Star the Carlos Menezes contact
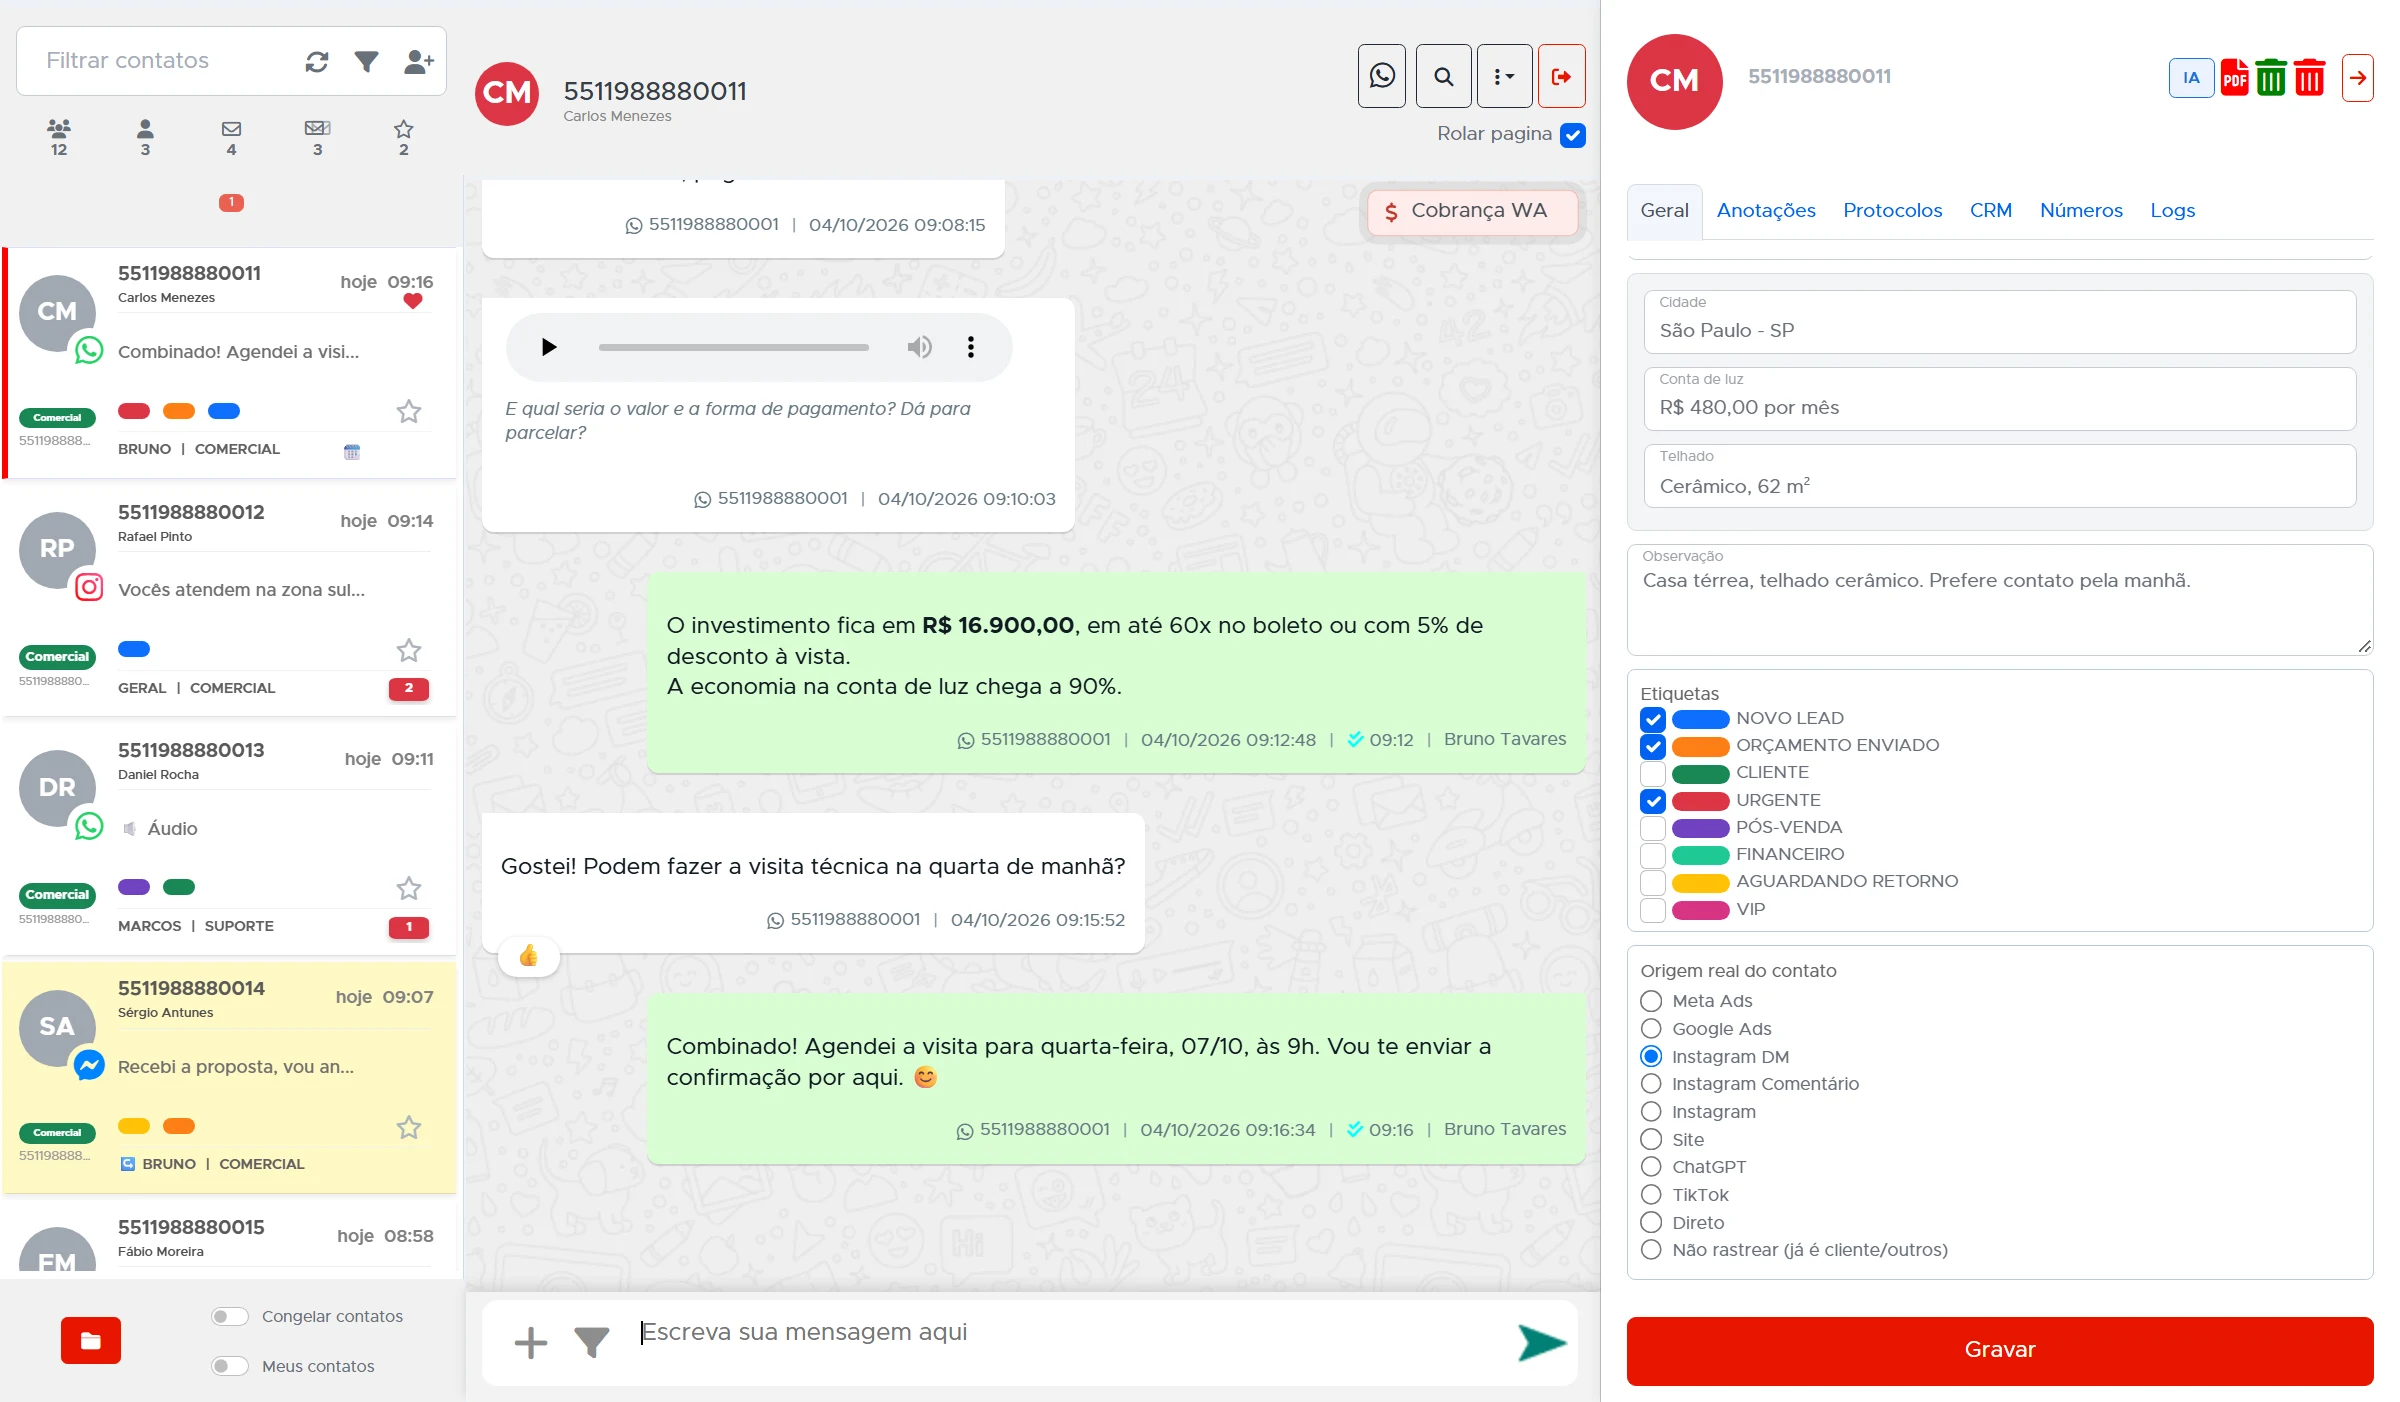This screenshot has height=1402, width=2400. (409, 411)
